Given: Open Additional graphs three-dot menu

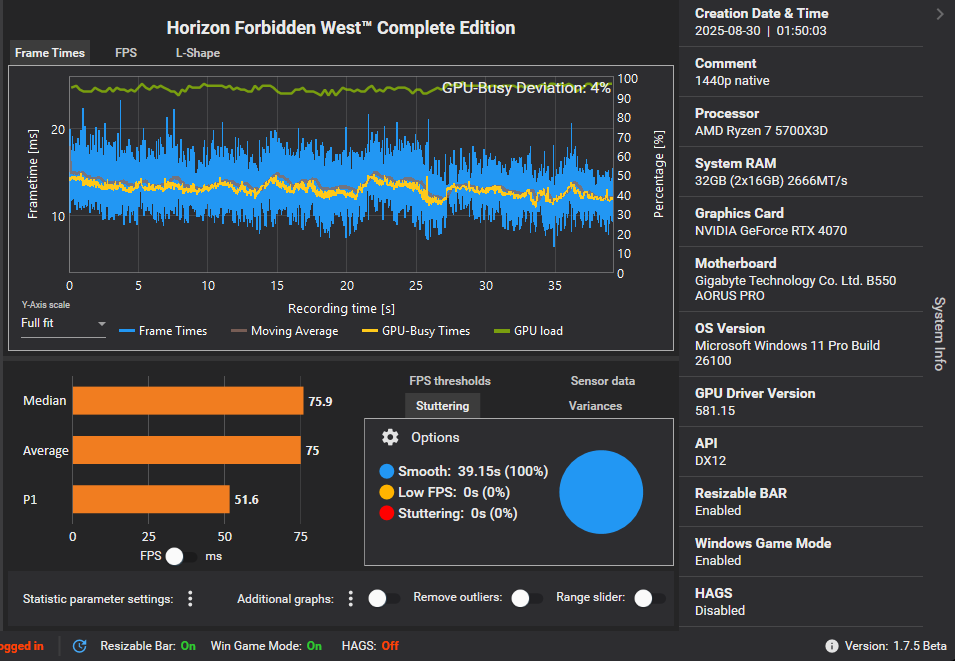Looking at the screenshot, I should tap(350, 599).
